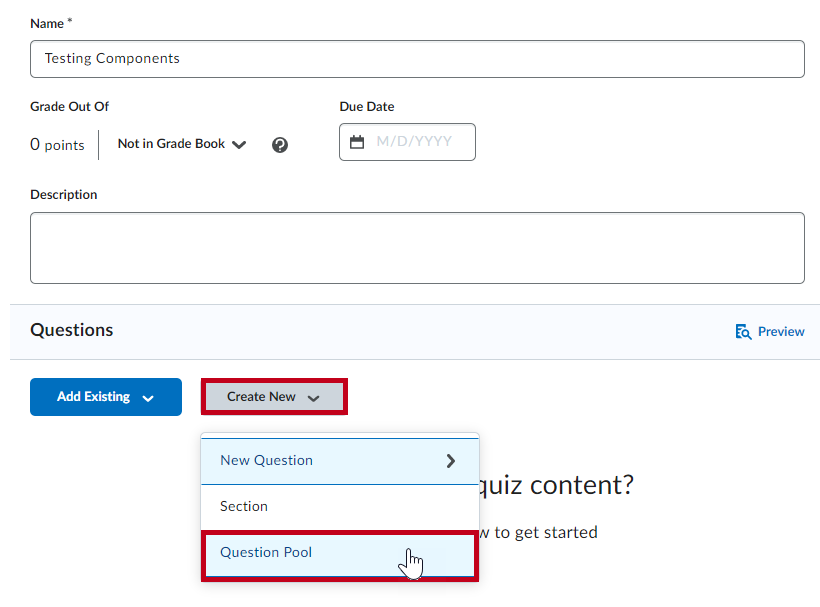Toggle the Create New dropdown chevron

click(314, 398)
